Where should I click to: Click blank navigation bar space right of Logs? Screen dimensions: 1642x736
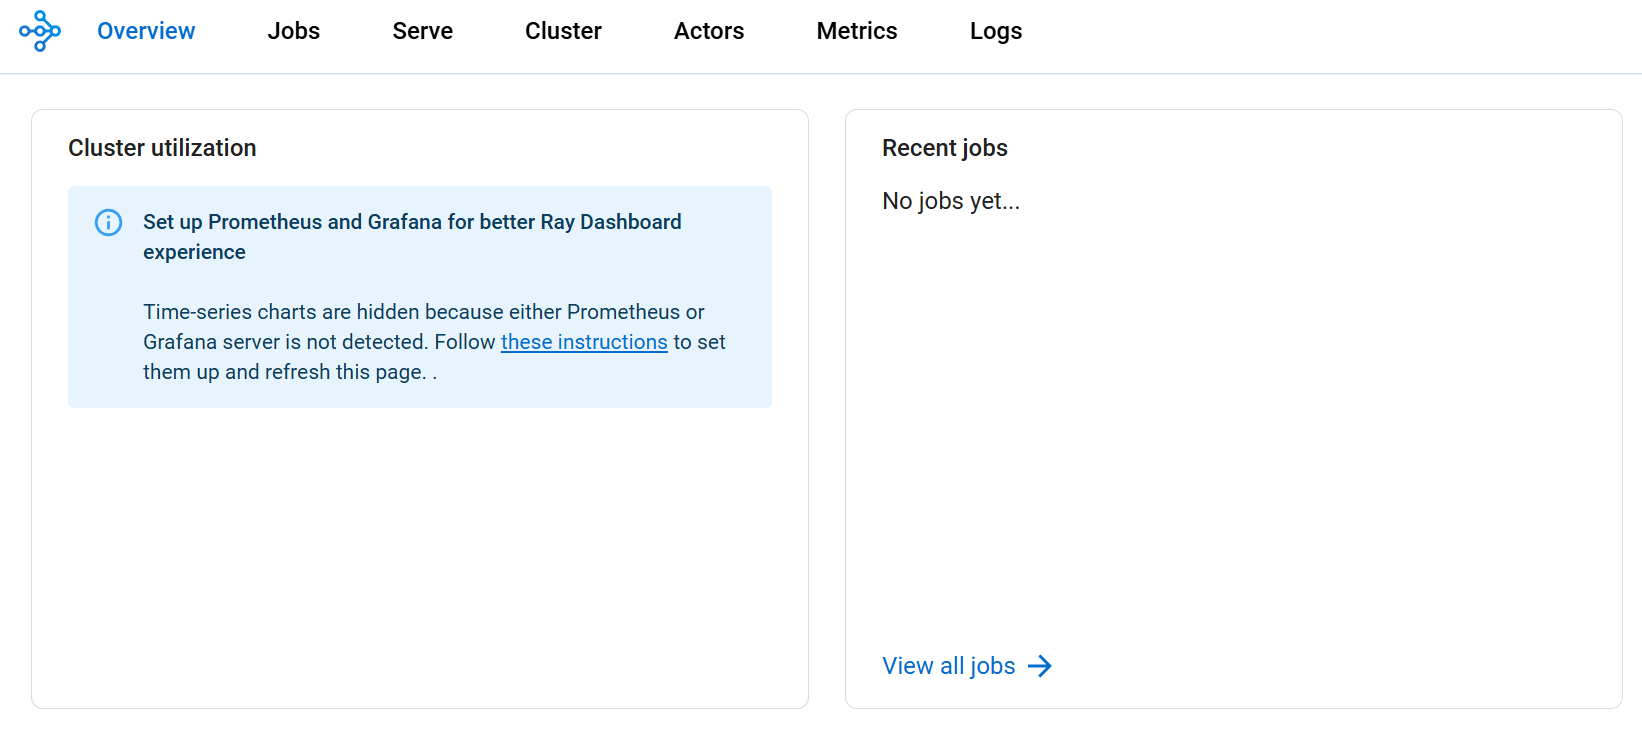pos(1330,31)
